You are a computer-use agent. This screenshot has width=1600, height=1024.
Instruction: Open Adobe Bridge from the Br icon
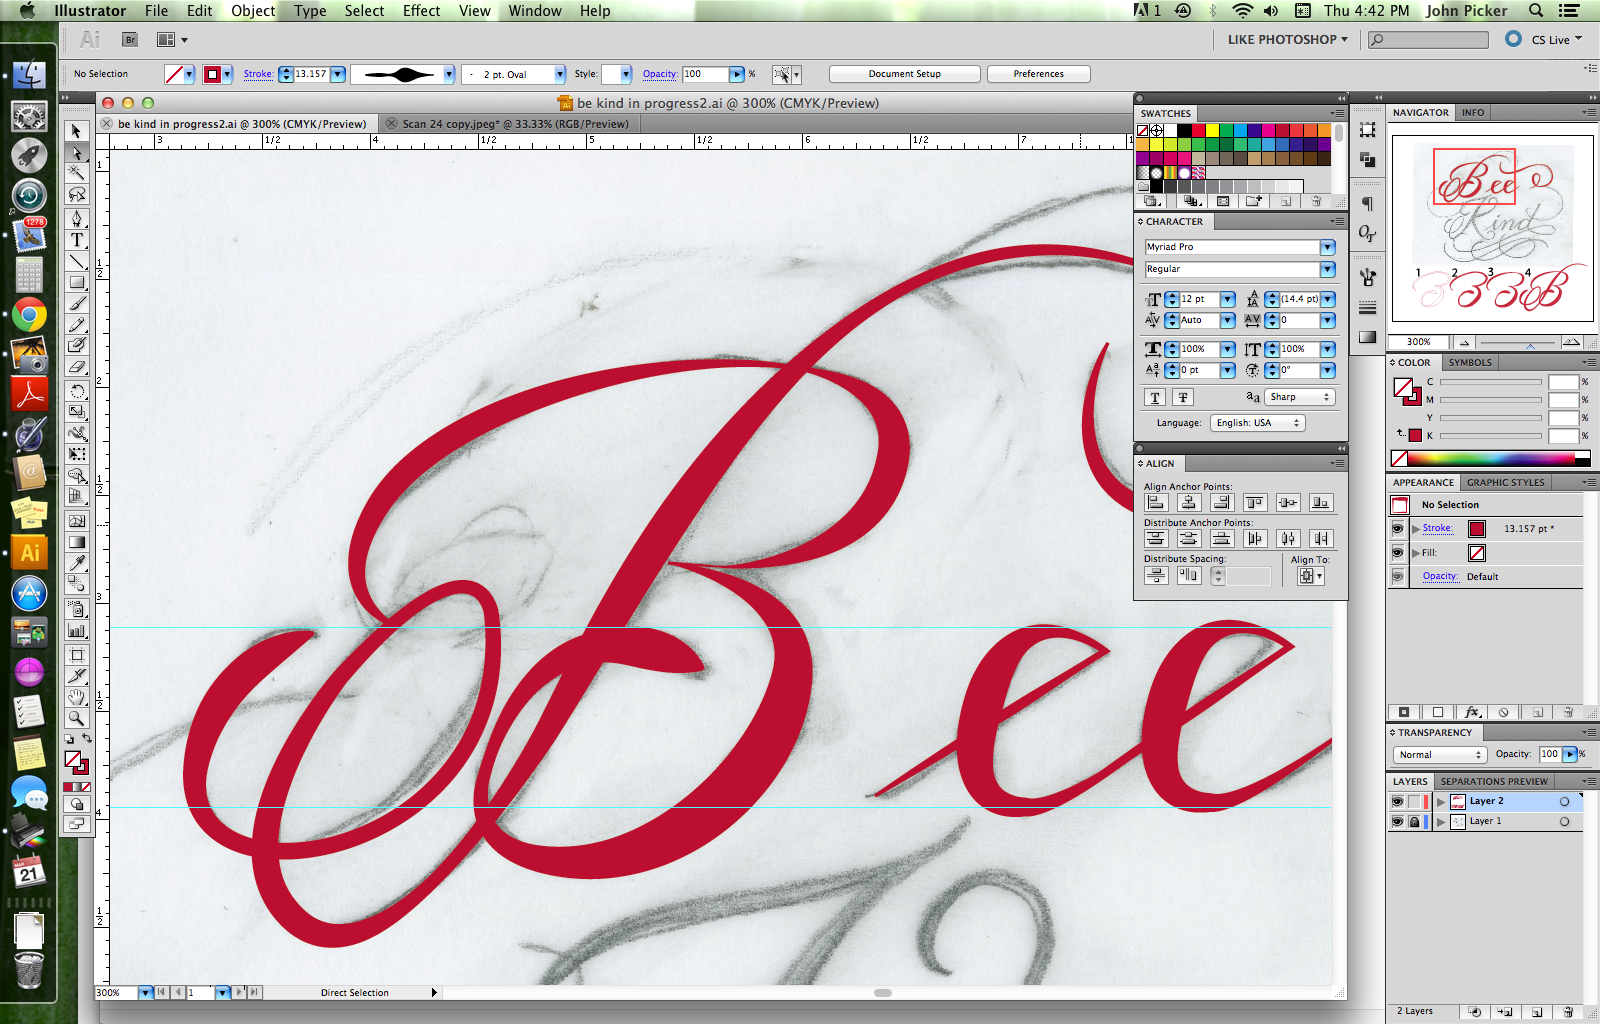(130, 40)
